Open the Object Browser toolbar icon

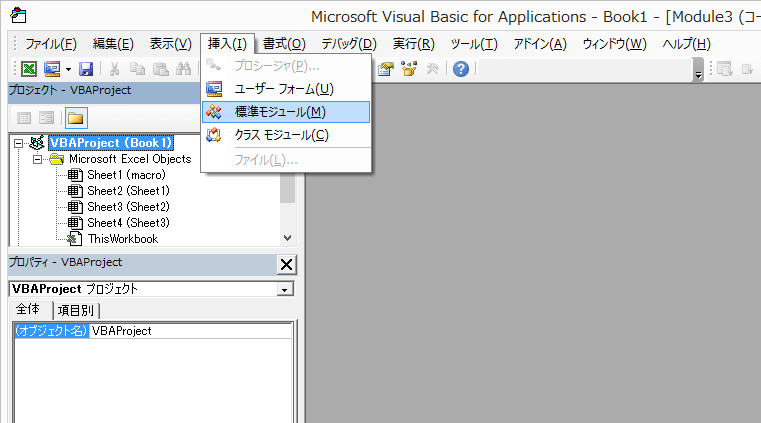(x=409, y=68)
